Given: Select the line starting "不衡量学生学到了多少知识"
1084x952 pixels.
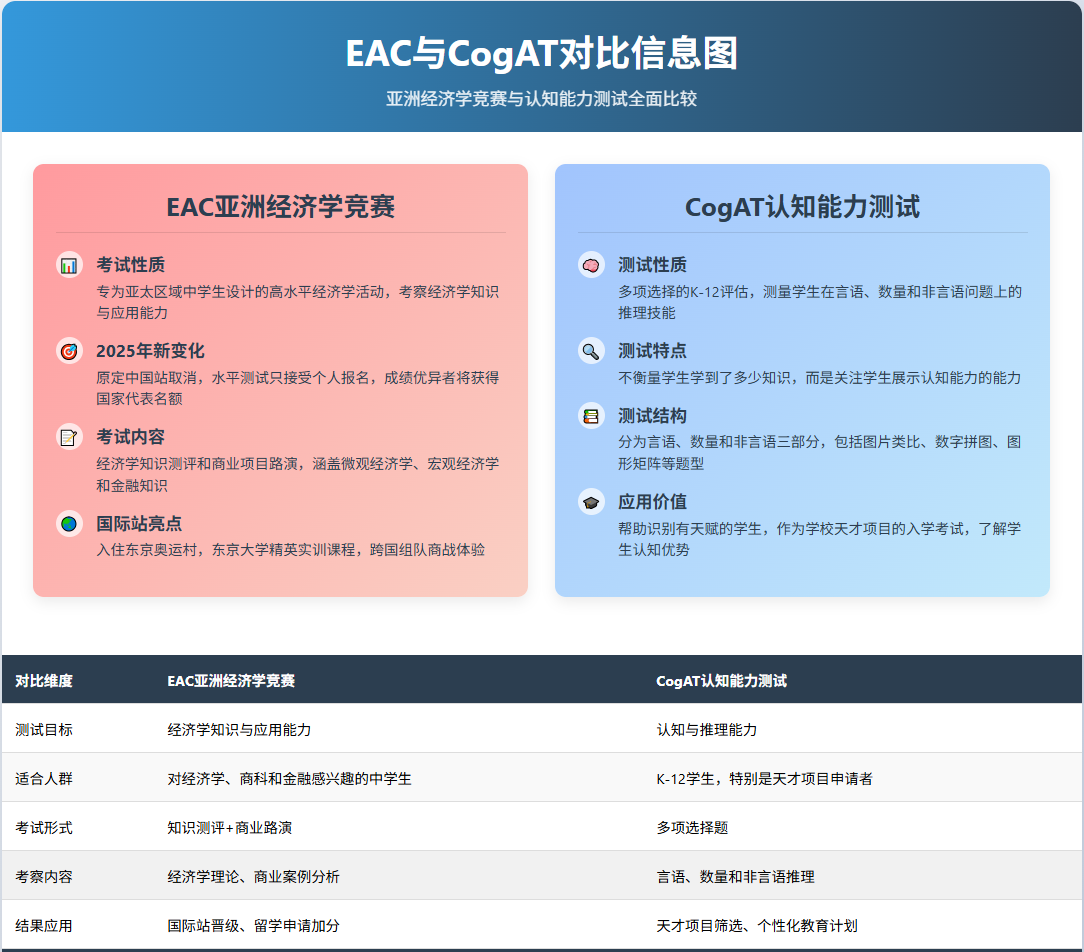Looking at the screenshot, I should [819, 378].
